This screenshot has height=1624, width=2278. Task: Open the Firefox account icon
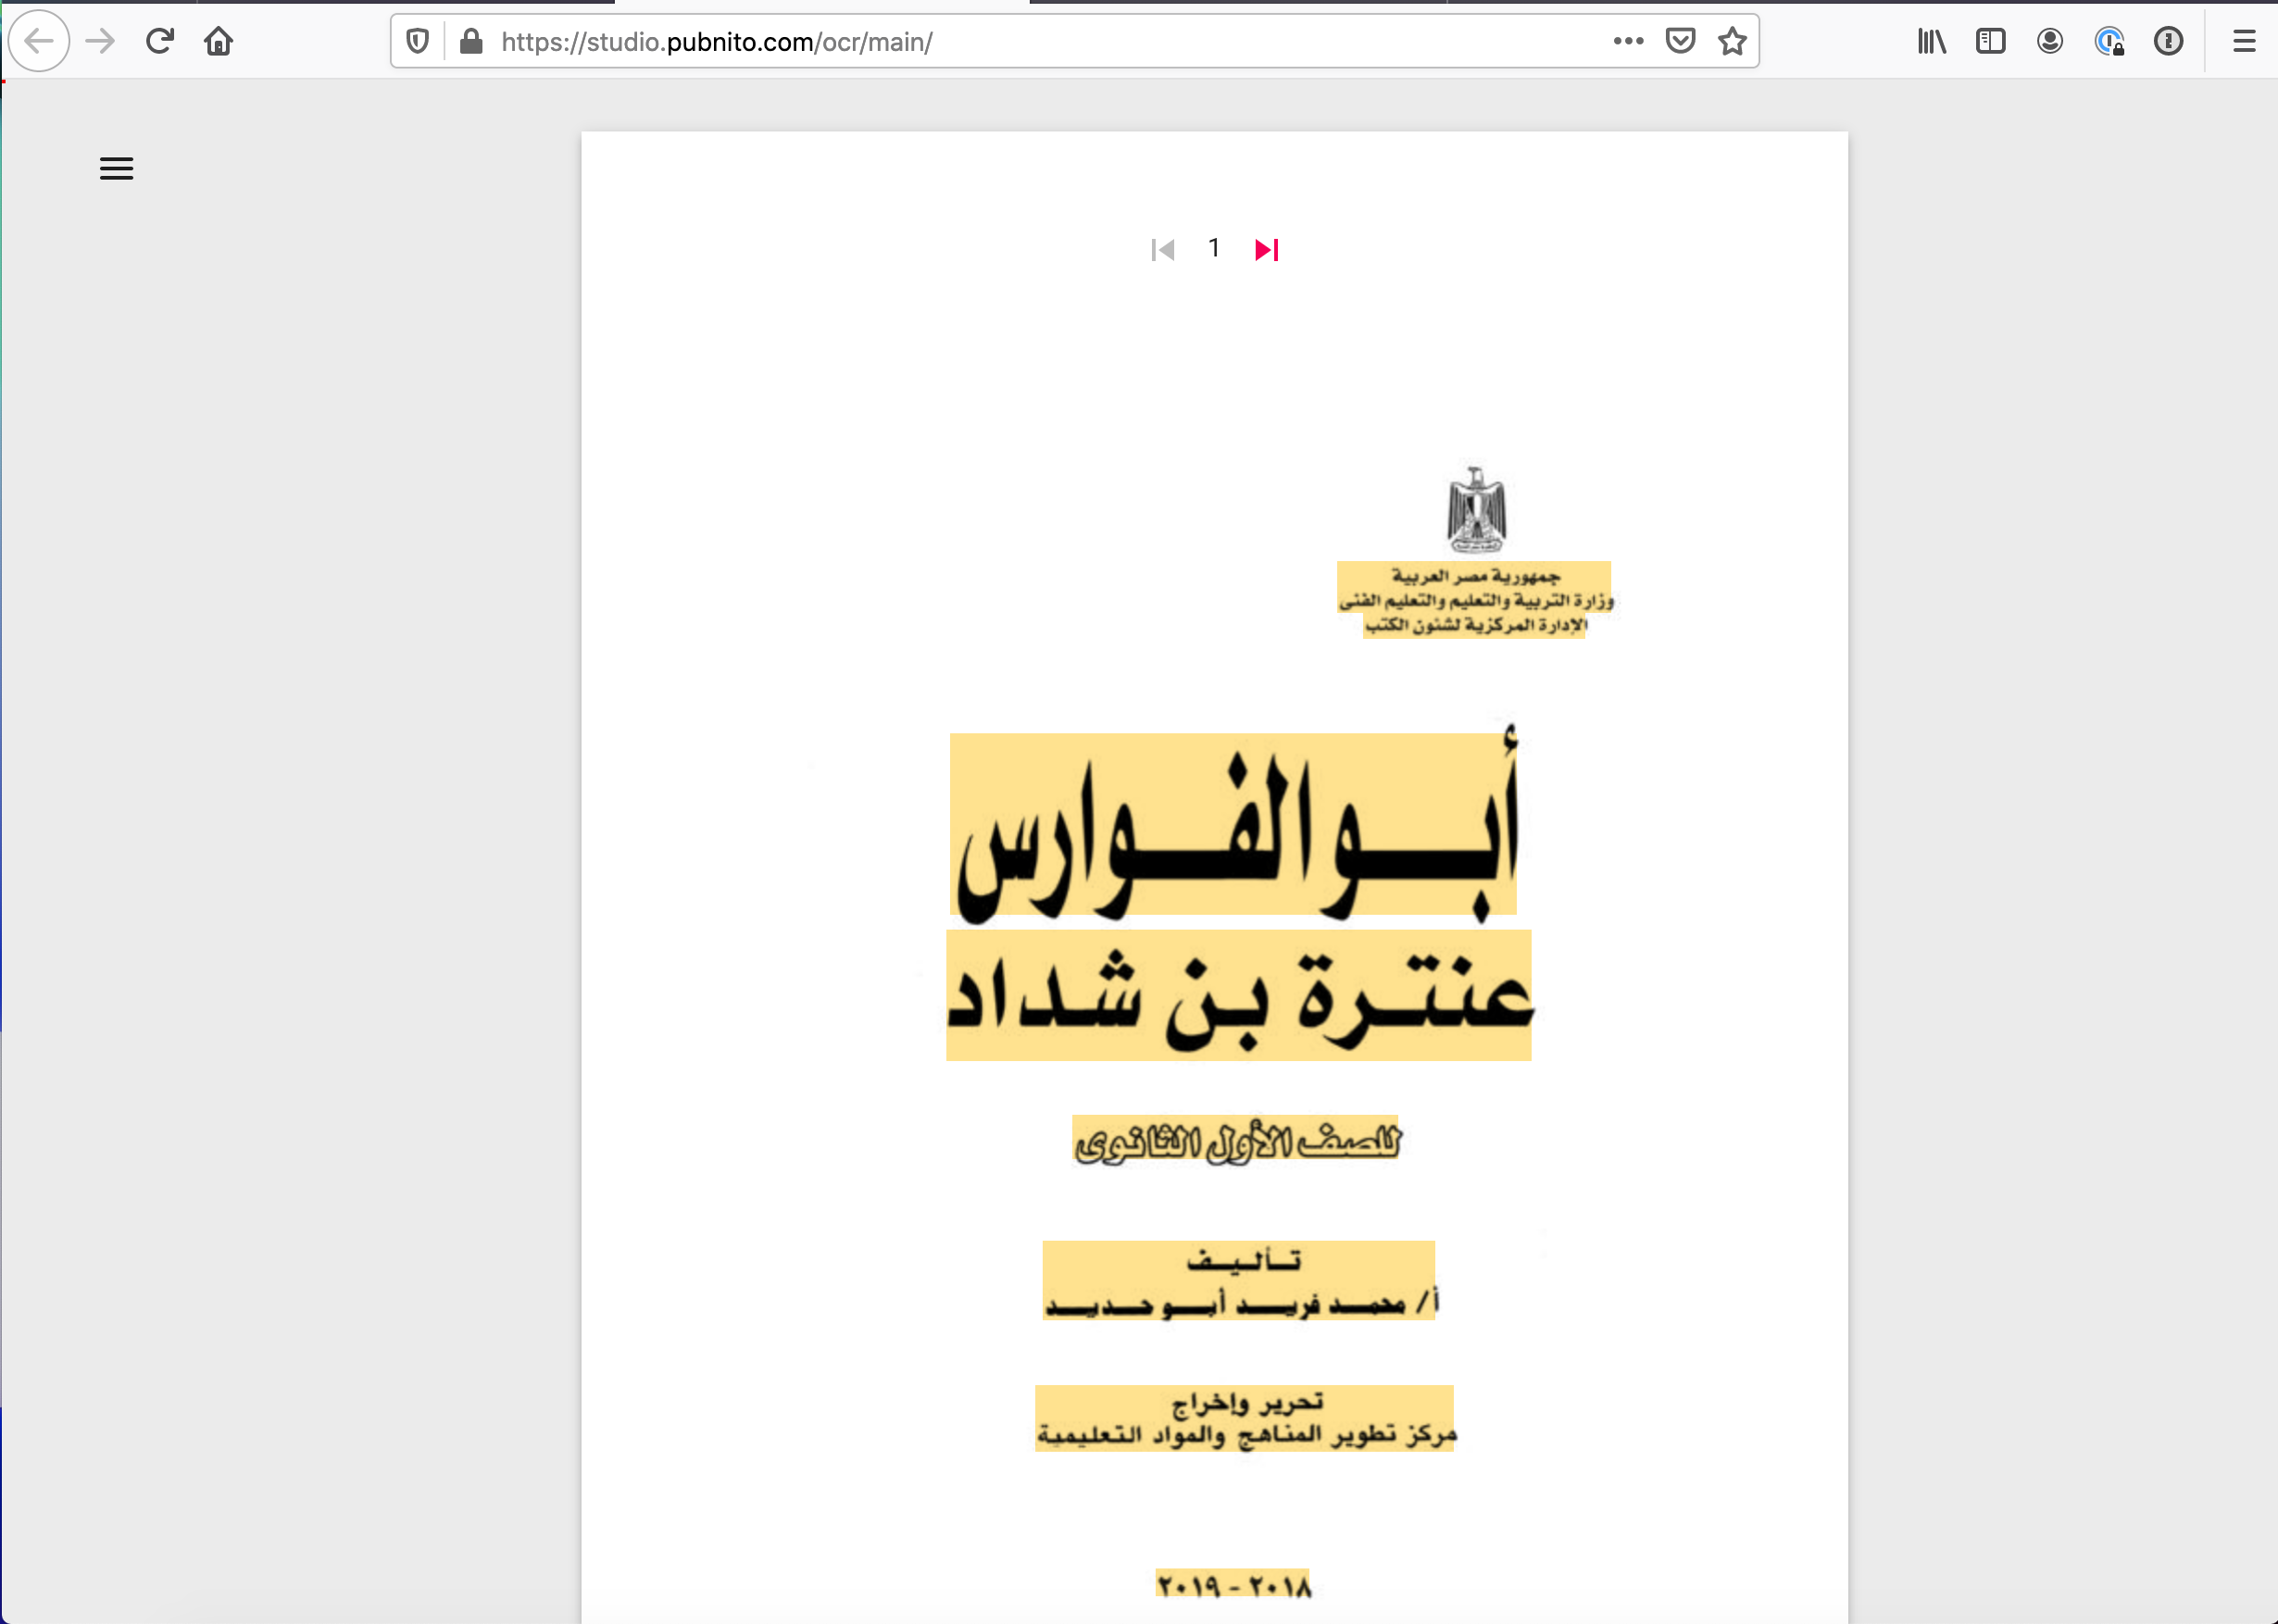[2050, 41]
